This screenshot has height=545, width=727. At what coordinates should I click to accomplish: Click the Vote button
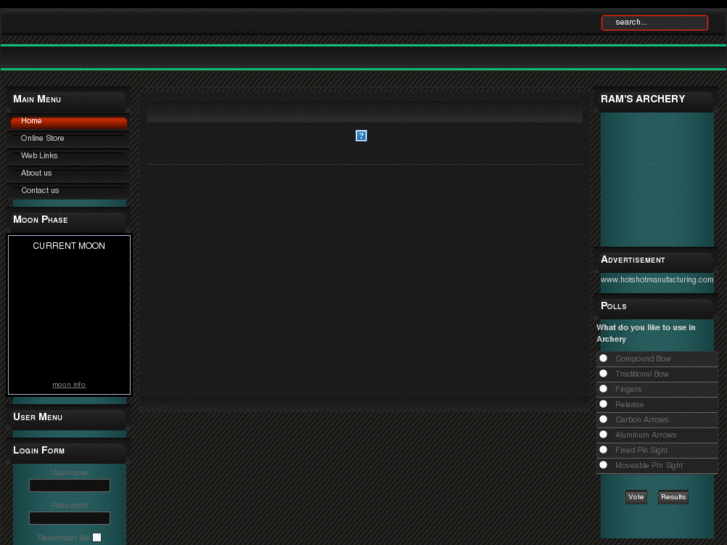coord(636,497)
